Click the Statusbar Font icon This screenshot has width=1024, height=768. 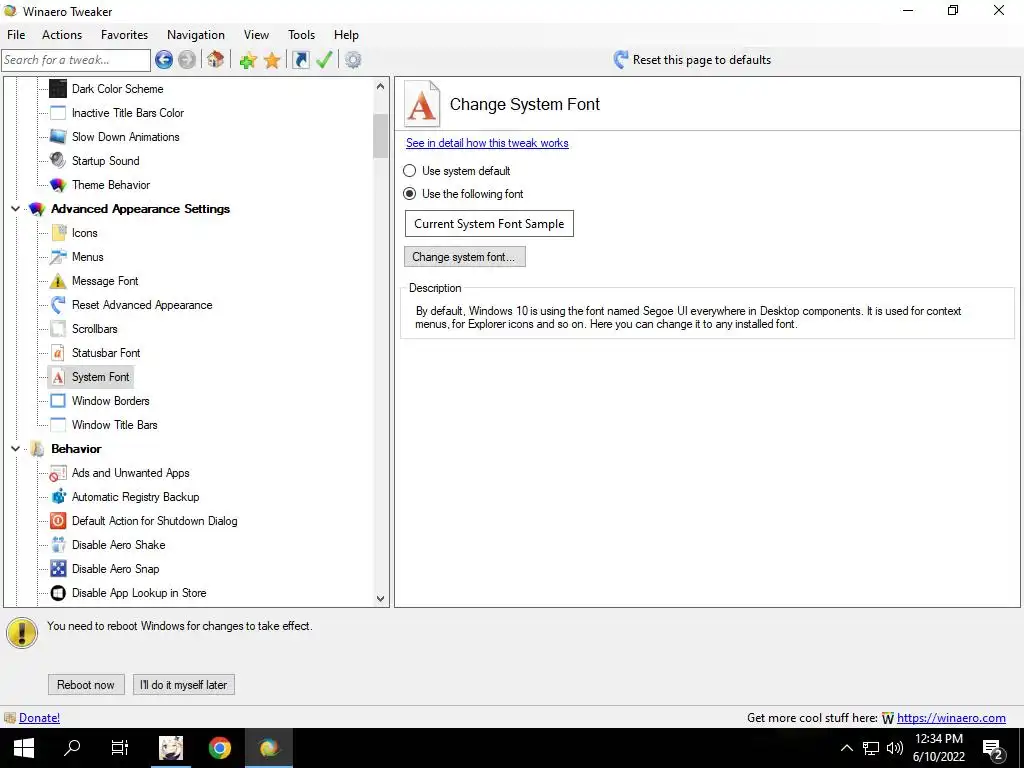58,353
